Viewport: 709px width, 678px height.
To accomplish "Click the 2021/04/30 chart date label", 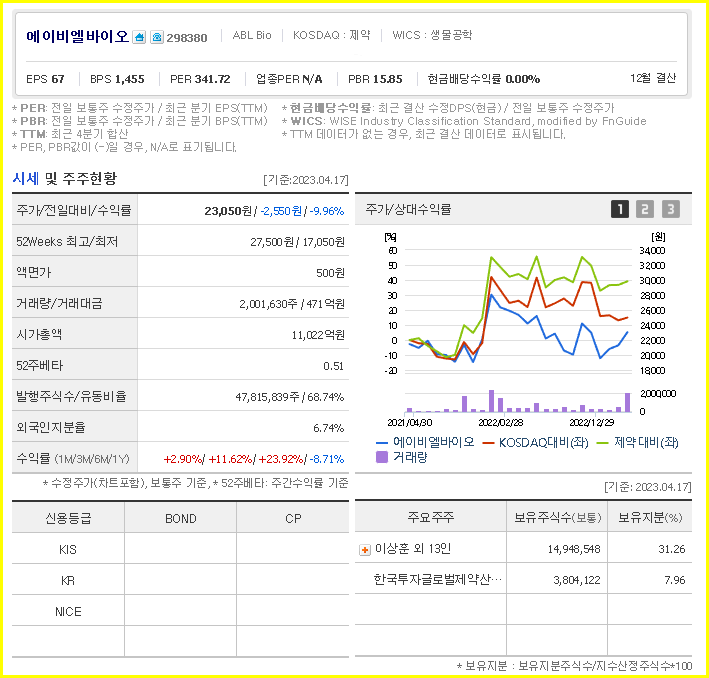I will [410, 422].
